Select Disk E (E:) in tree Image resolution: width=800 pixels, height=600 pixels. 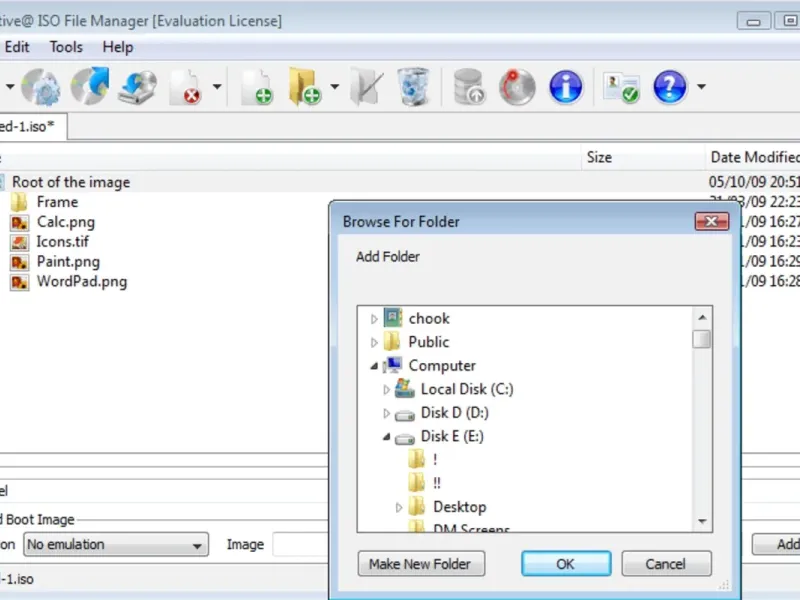click(452, 436)
